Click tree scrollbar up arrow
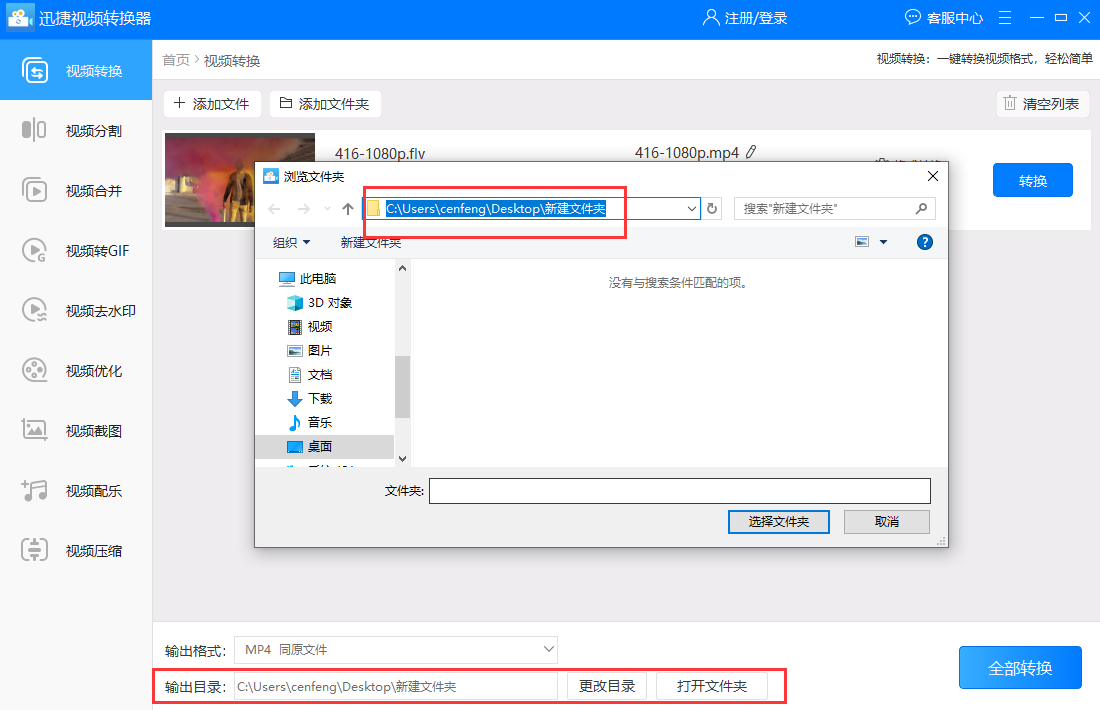Image resolution: width=1100 pixels, height=710 pixels. 402,268
